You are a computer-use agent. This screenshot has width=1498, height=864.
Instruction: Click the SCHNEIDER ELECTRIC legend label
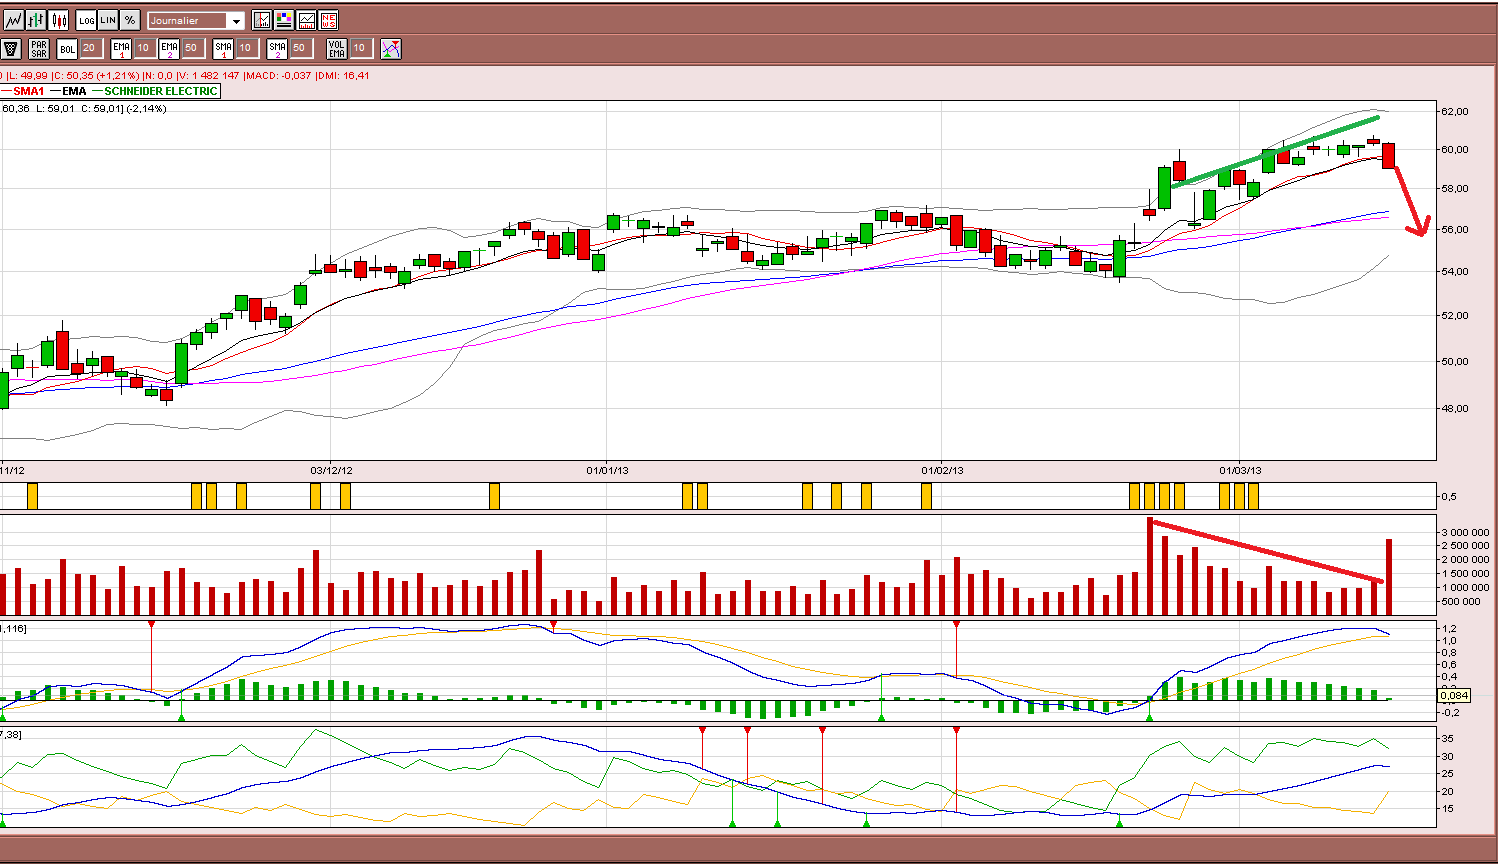pos(161,91)
